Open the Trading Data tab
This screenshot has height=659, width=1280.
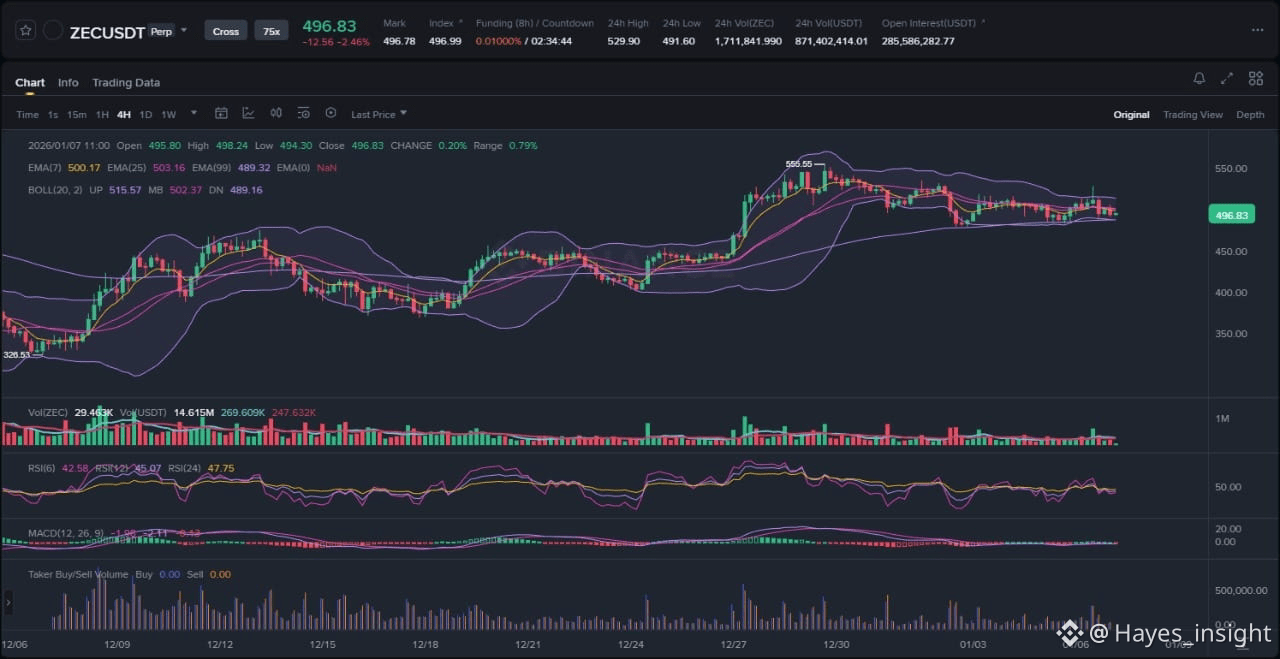click(x=126, y=83)
